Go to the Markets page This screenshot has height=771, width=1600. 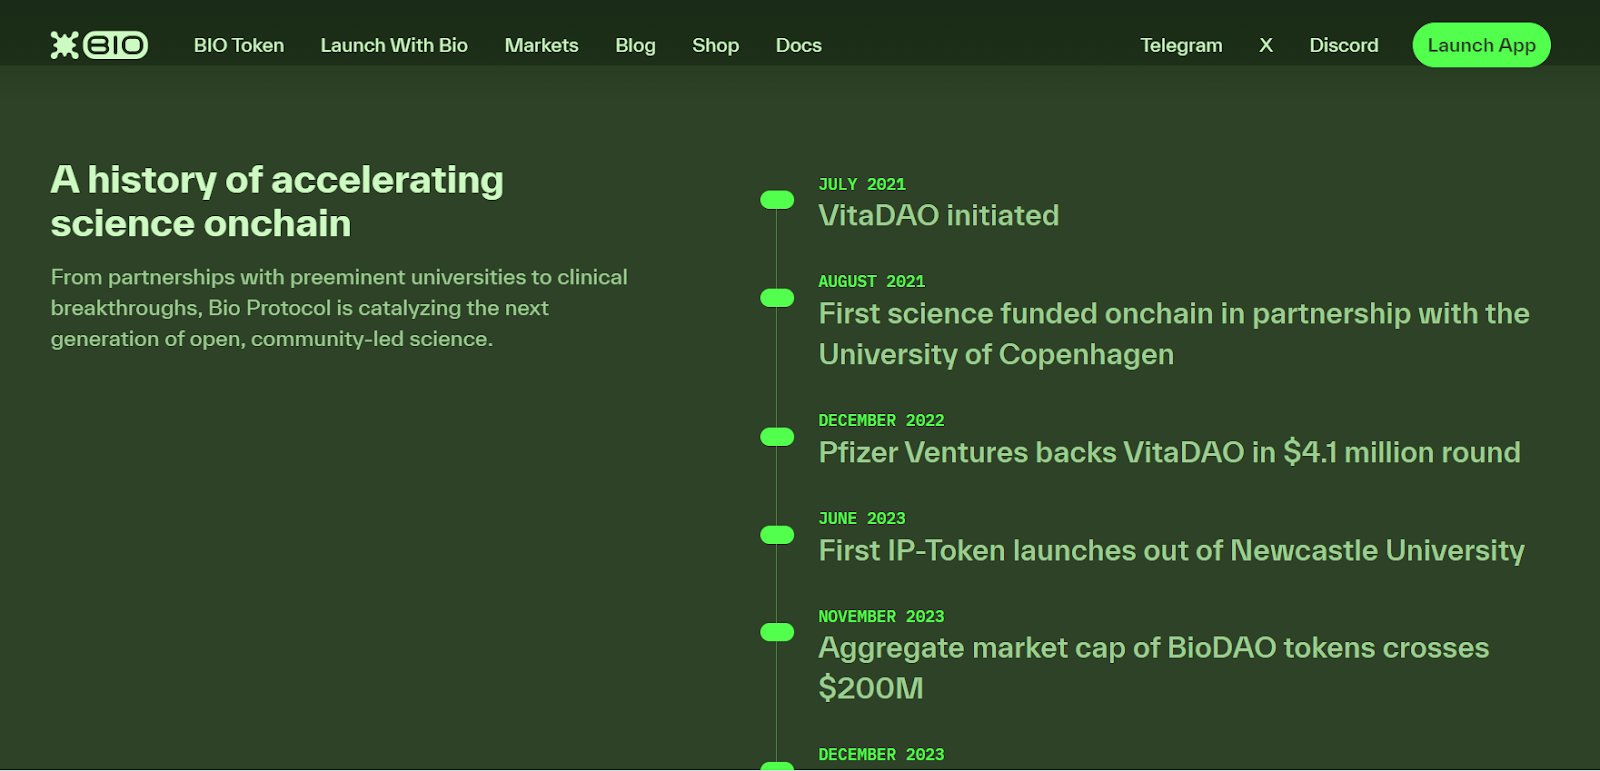[541, 45]
